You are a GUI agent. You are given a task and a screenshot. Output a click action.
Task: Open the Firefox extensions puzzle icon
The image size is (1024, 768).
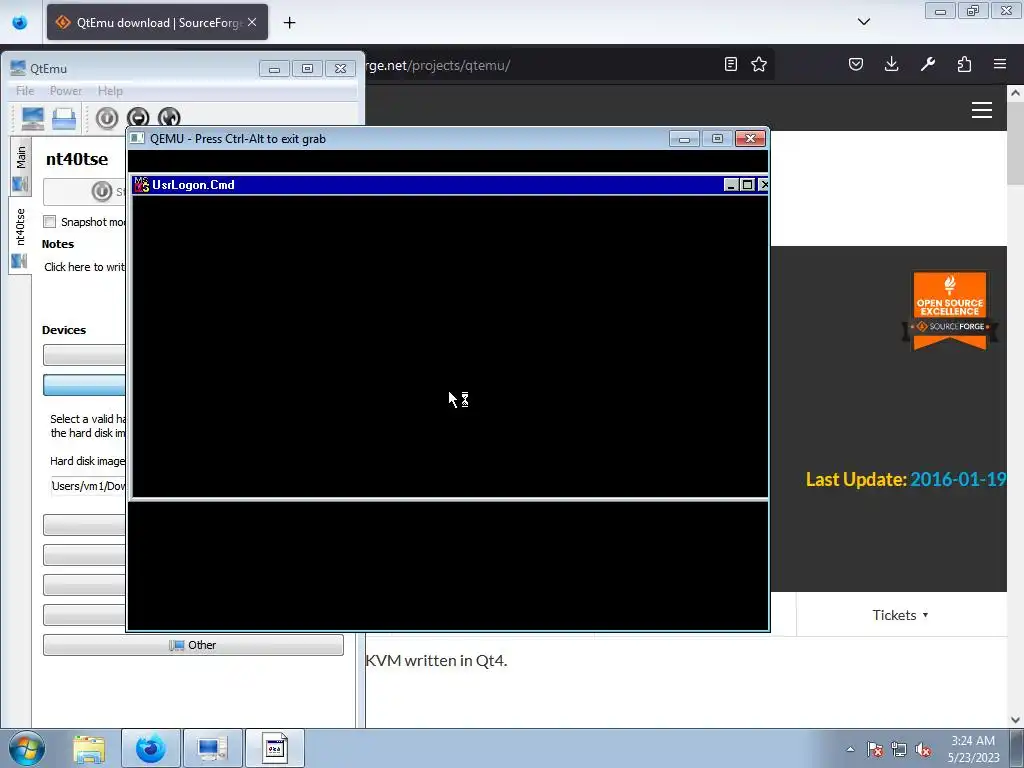point(964,64)
